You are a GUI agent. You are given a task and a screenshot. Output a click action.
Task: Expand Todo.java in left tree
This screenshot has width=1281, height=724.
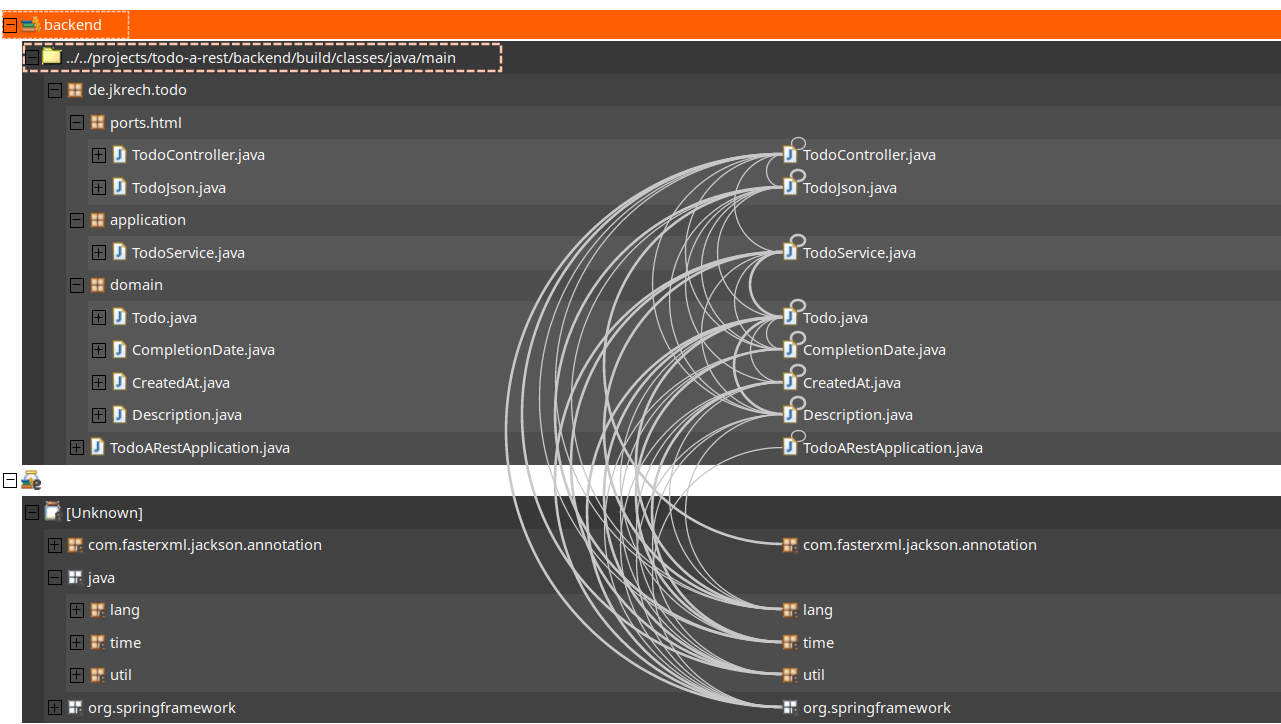click(98, 318)
